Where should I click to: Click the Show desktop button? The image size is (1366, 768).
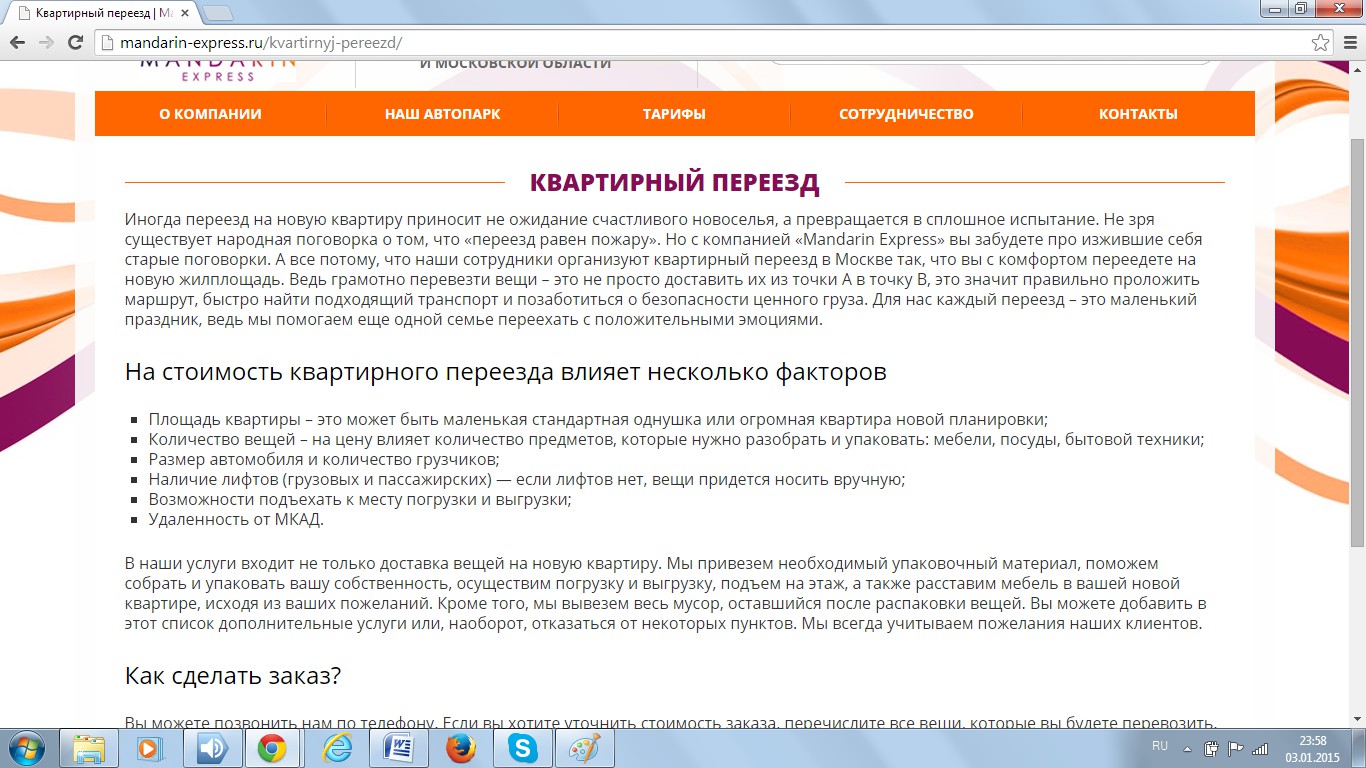coord(1358,748)
